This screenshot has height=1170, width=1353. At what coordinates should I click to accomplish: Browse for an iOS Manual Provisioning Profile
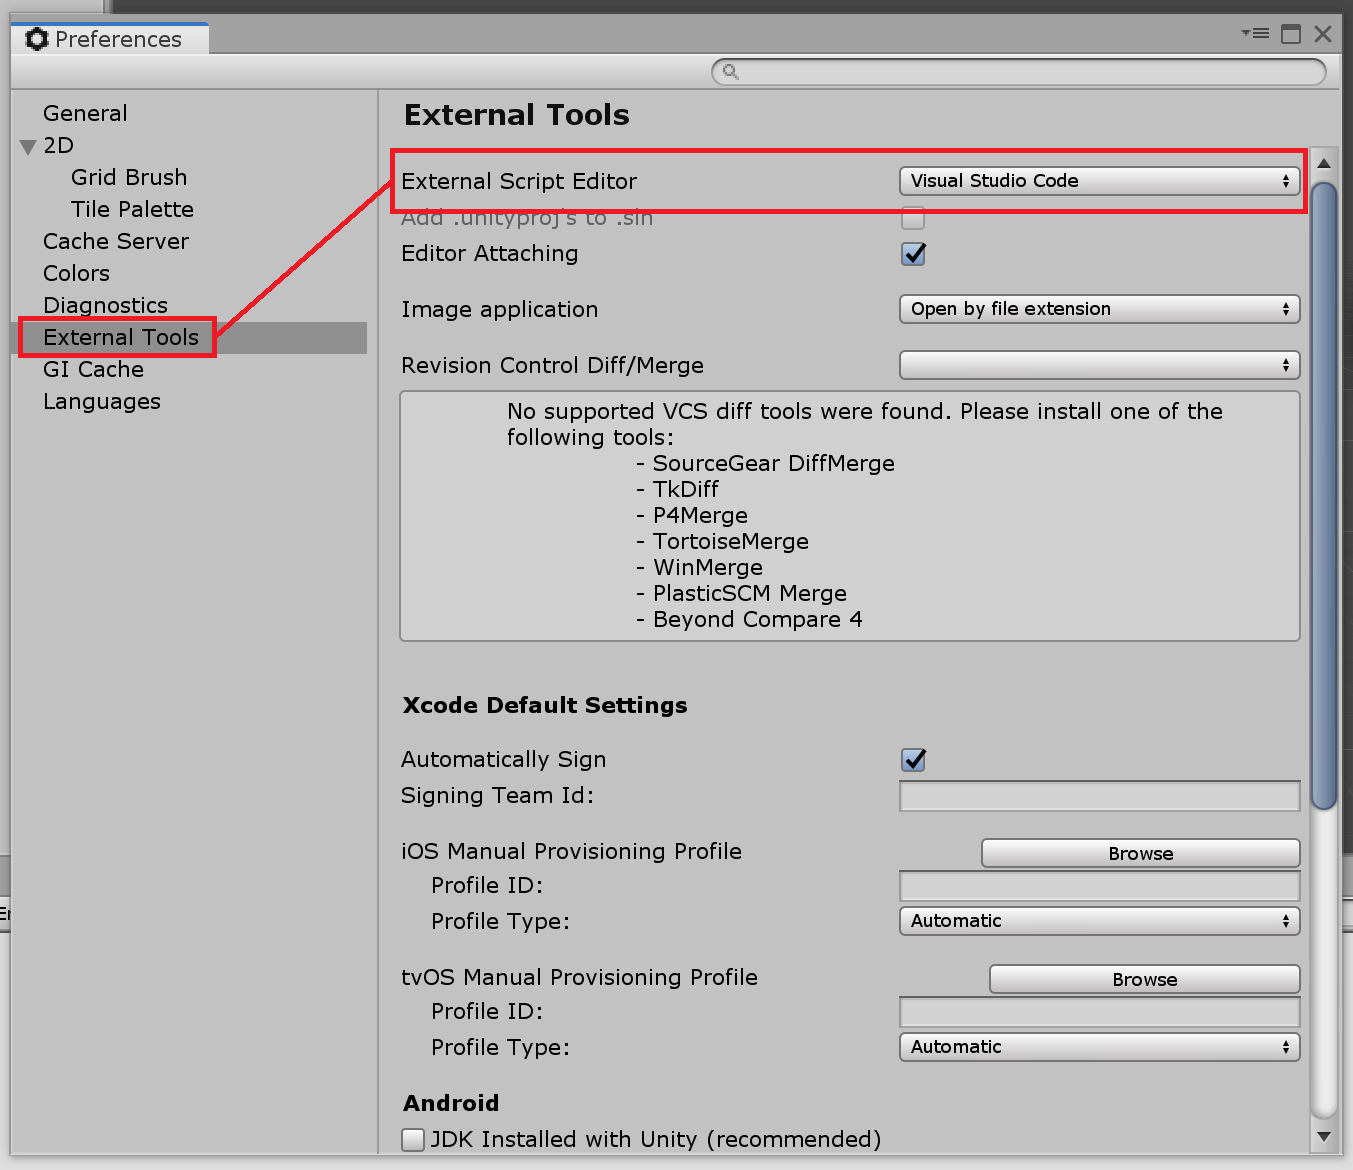[x=1139, y=853]
